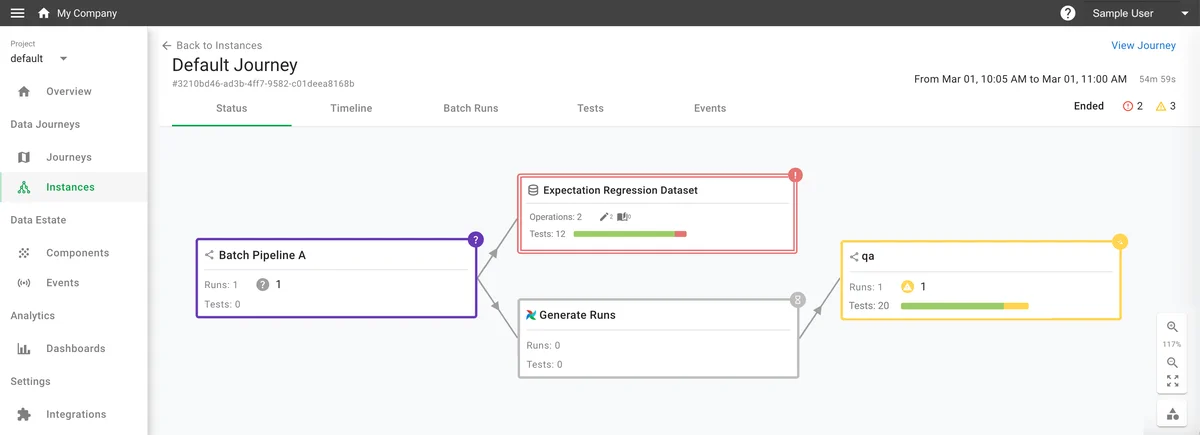Open Dashboards in the sidebar
The width and height of the screenshot is (1200, 435).
tap(75, 348)
